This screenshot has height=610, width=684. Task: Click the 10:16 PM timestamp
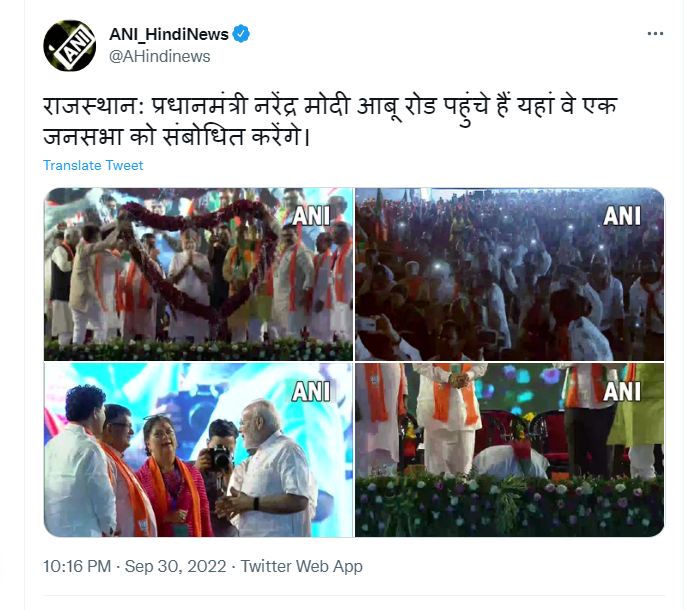[x=77, y=566]
